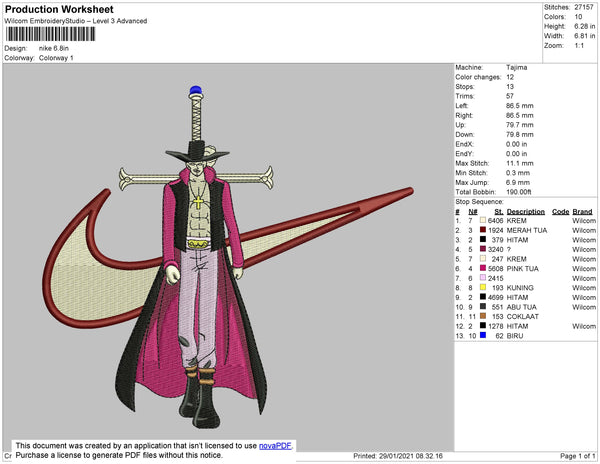
Task: Click the Trims value 57
Action: [x=510, y=96]
